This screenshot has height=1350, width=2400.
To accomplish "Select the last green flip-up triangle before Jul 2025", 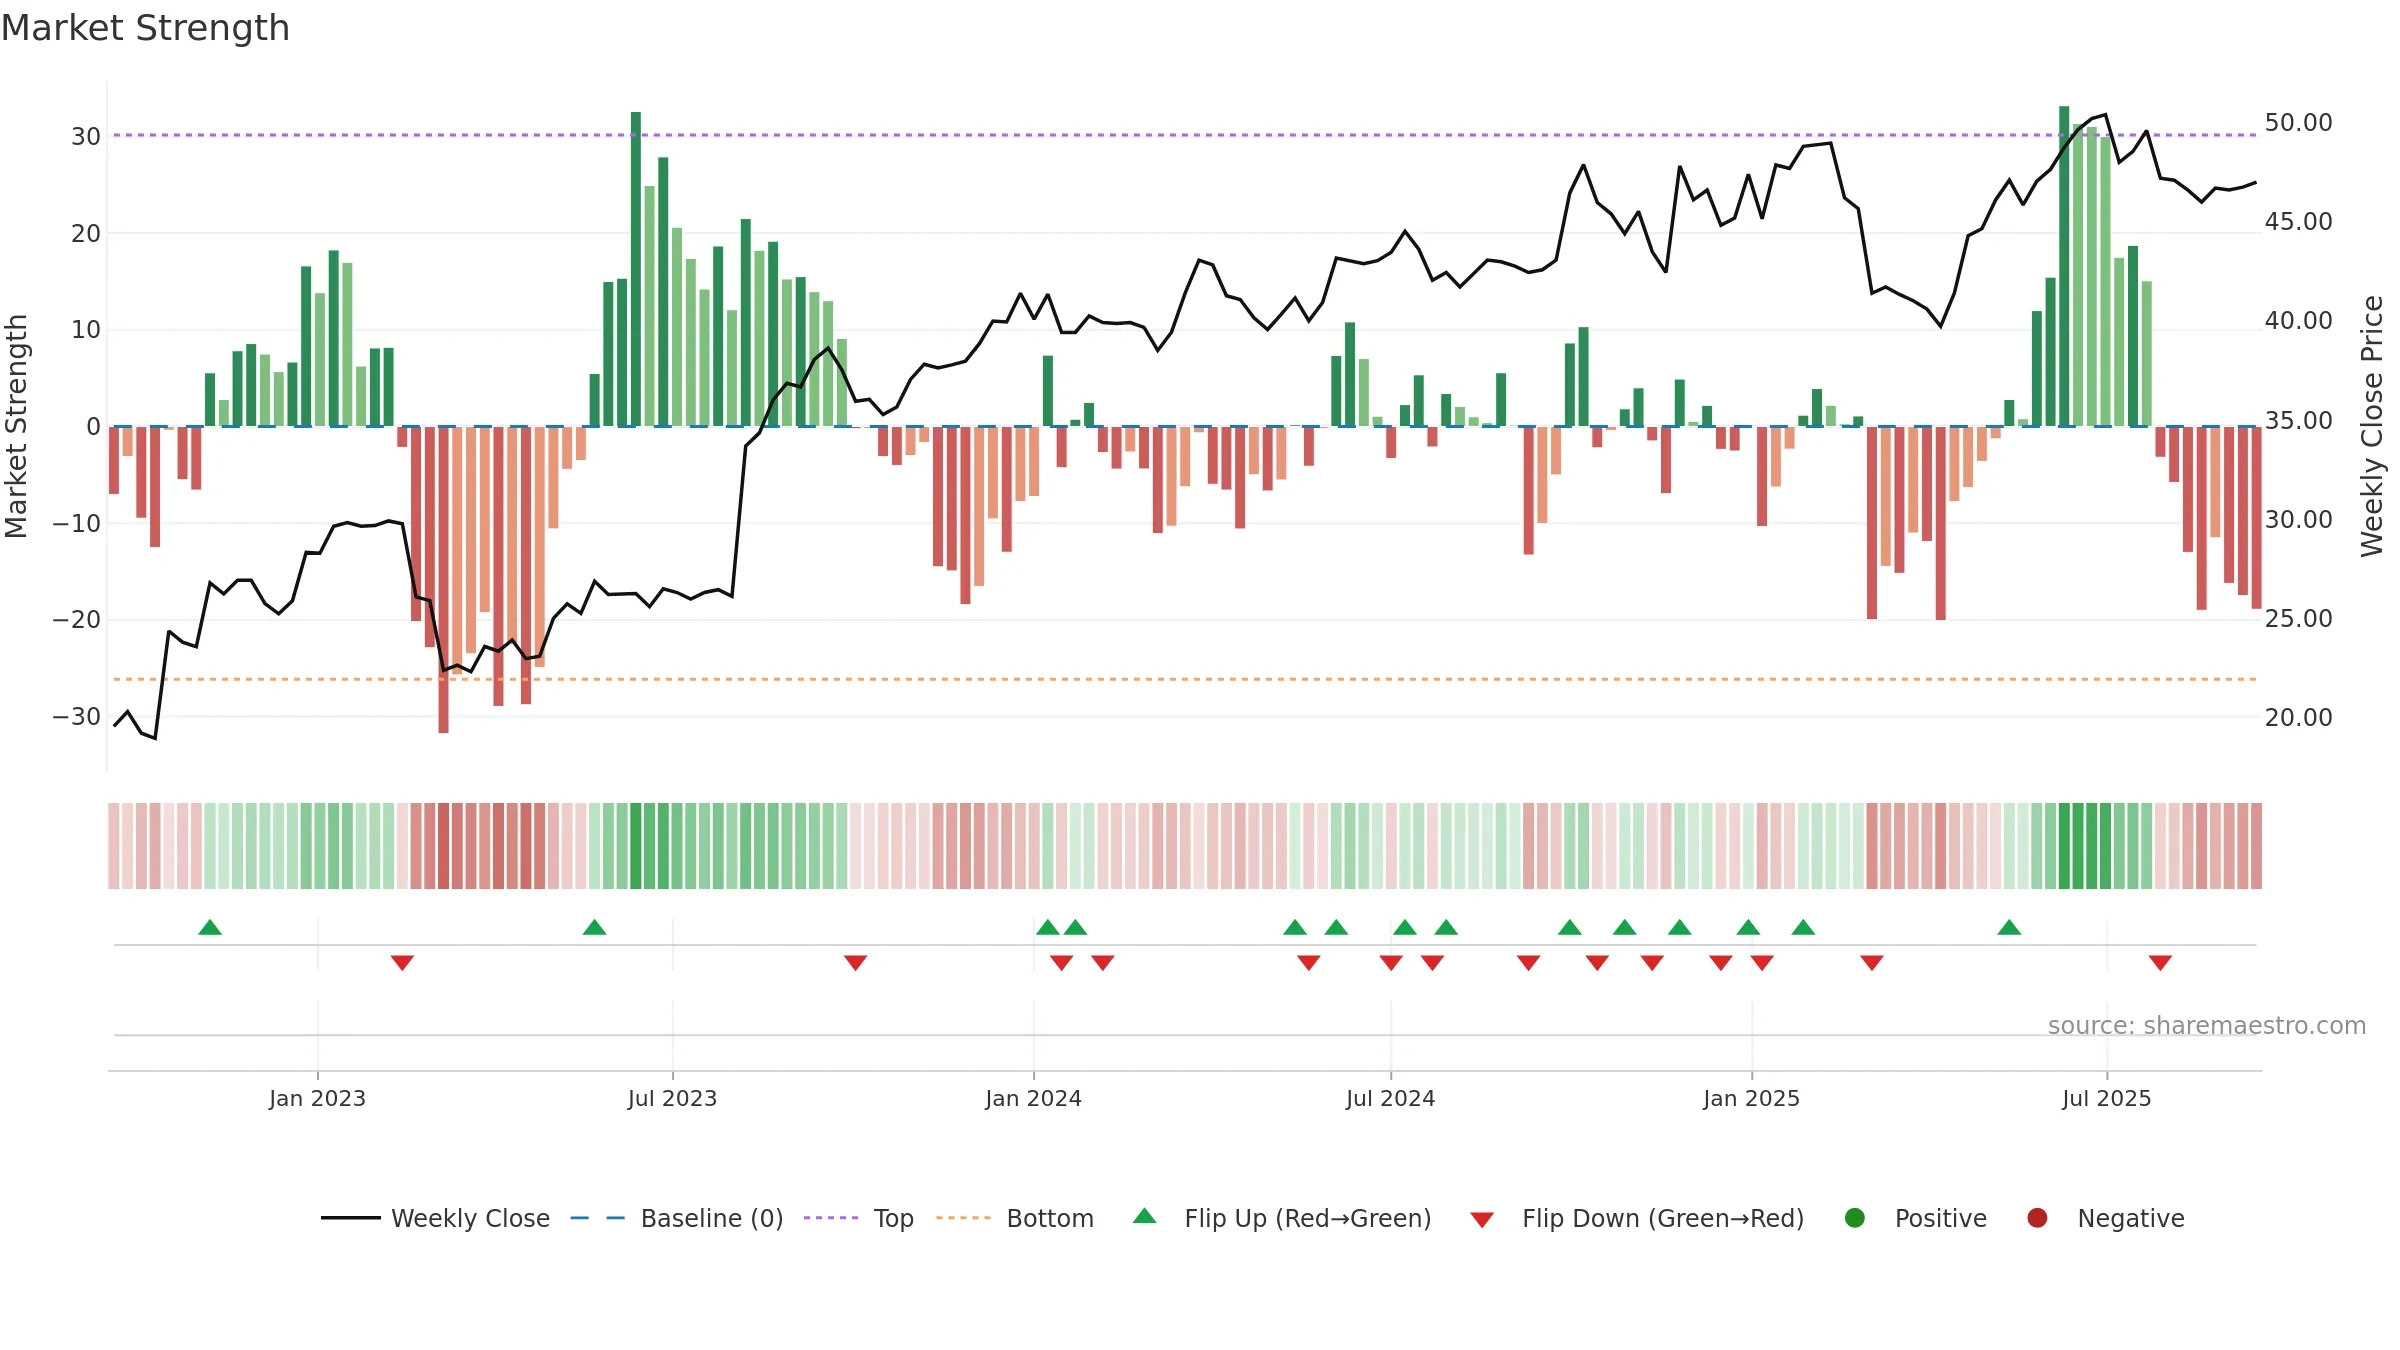I will [2009, 927].
